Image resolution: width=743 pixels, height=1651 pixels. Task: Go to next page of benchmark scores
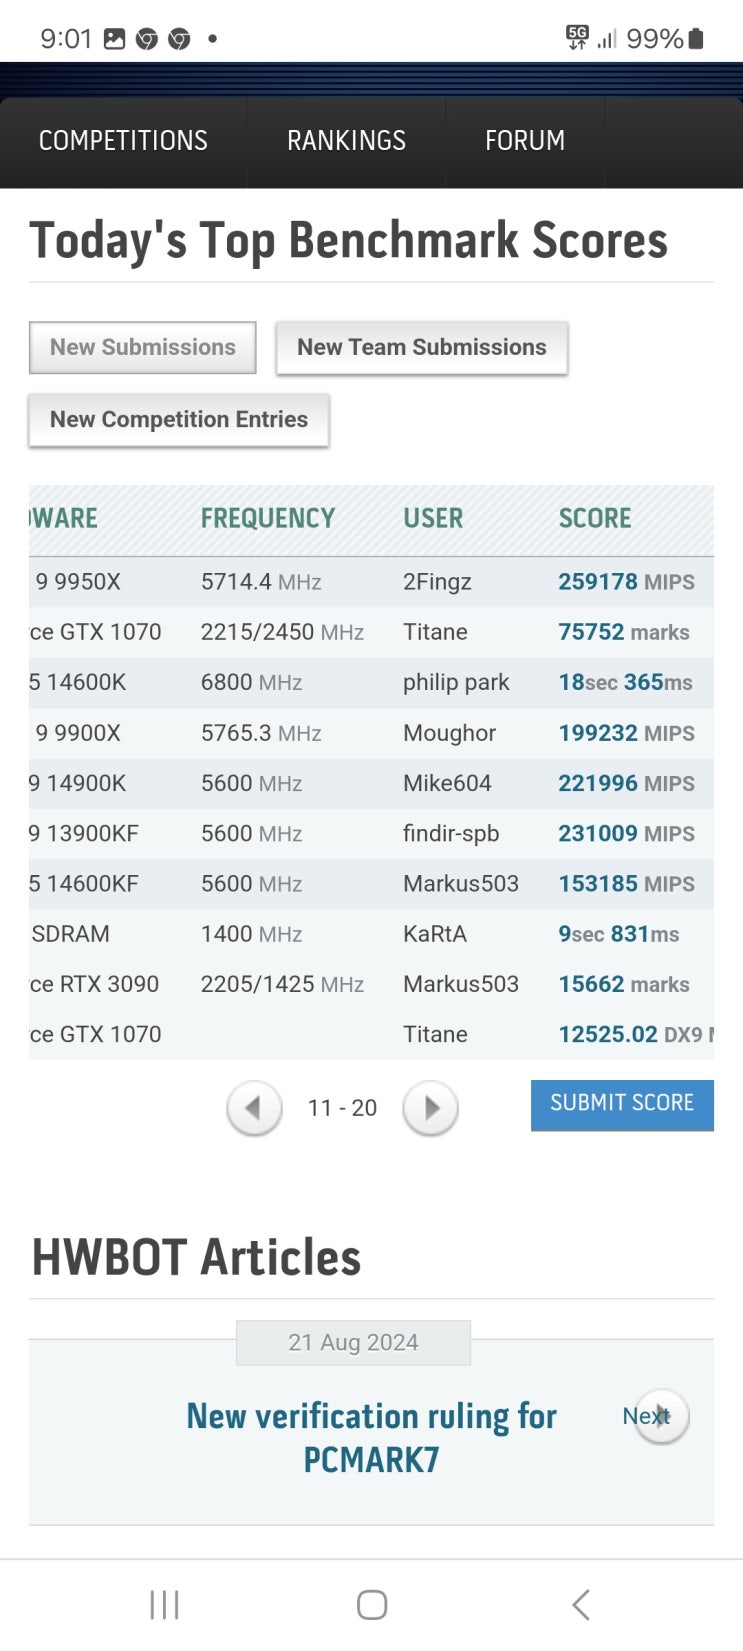(x=430, y=1108)
